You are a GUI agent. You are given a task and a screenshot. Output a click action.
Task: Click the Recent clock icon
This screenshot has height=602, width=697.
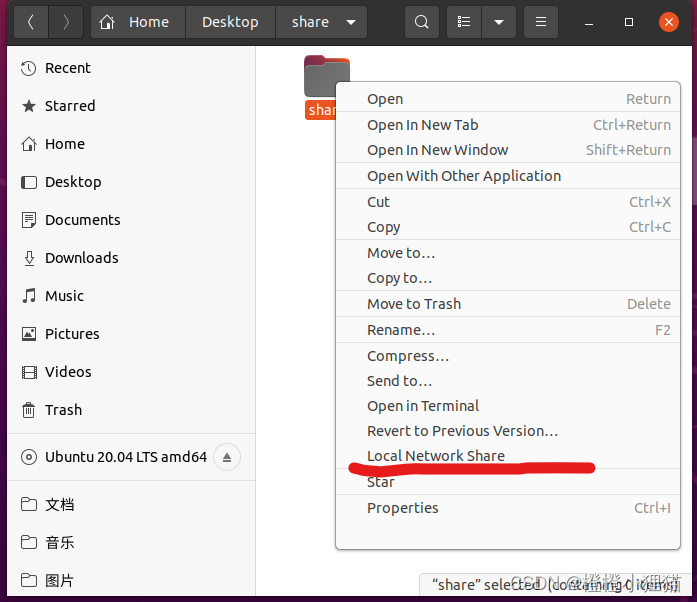28,68
